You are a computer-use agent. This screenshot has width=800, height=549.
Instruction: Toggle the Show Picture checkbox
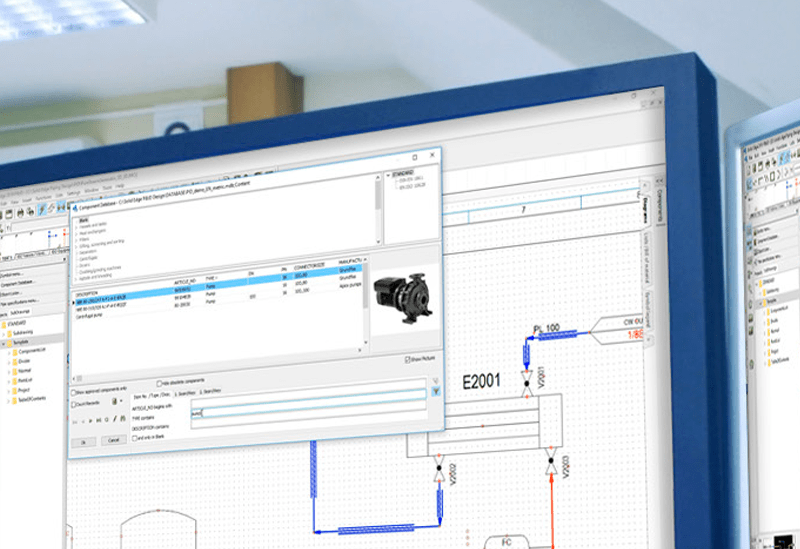pyautogui.click(x=408, y=360)
